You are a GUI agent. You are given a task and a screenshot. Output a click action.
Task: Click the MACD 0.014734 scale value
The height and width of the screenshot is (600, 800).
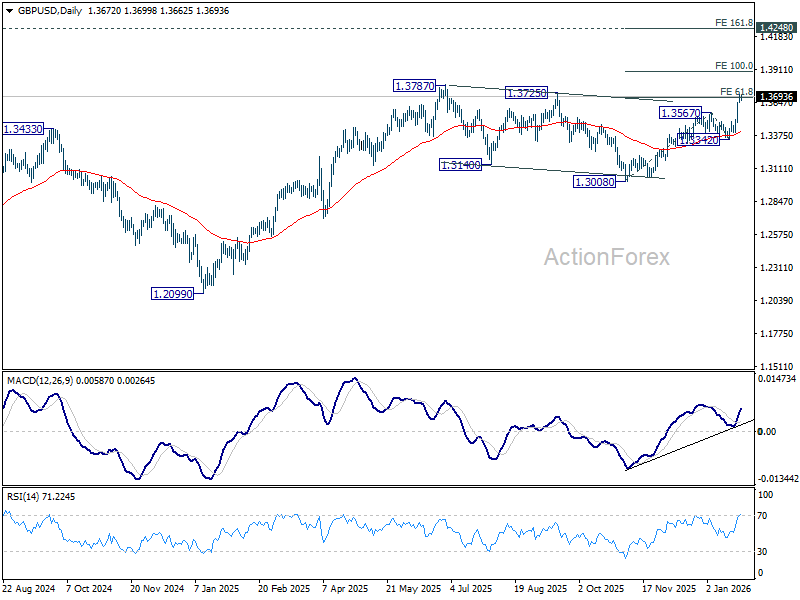point(777,379)
